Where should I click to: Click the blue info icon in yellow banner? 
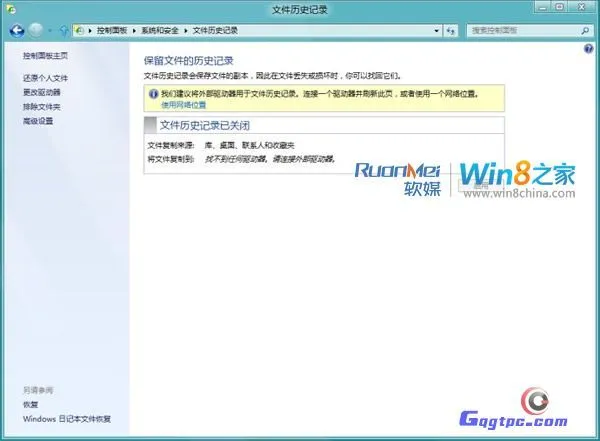click(x=153, y=94)
